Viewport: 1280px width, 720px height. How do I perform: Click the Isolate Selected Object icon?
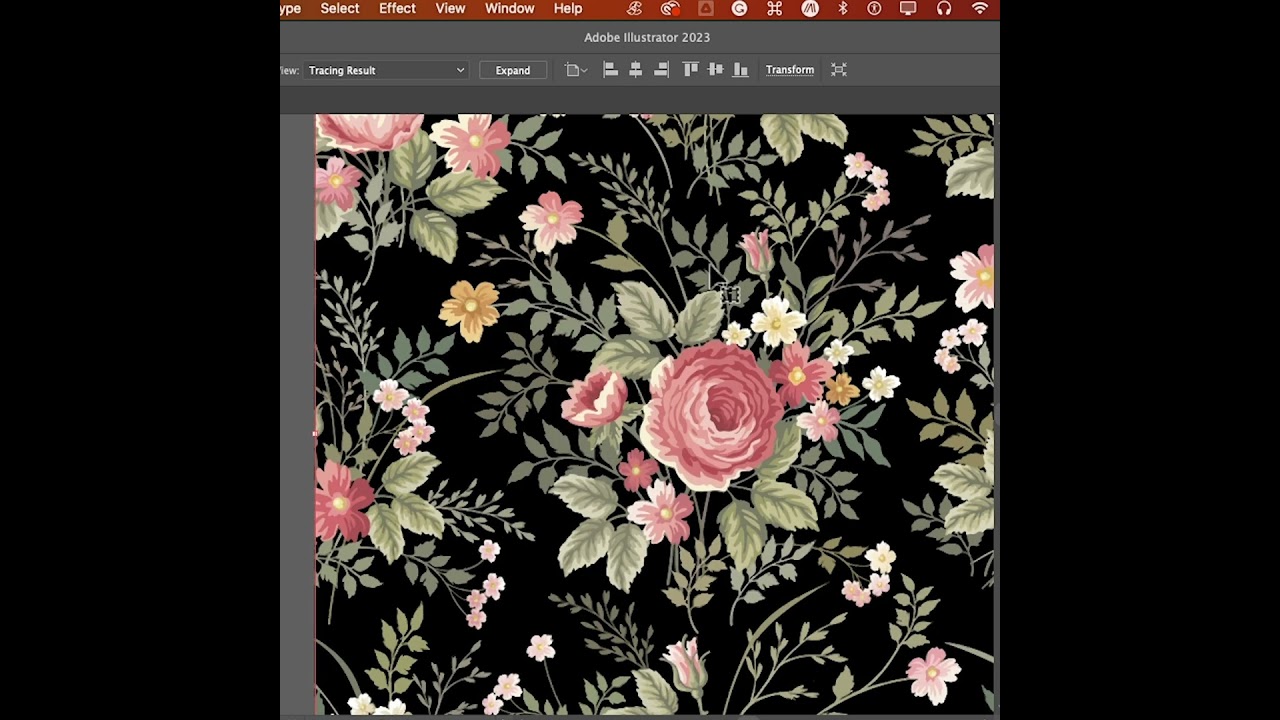pos(839,70)
